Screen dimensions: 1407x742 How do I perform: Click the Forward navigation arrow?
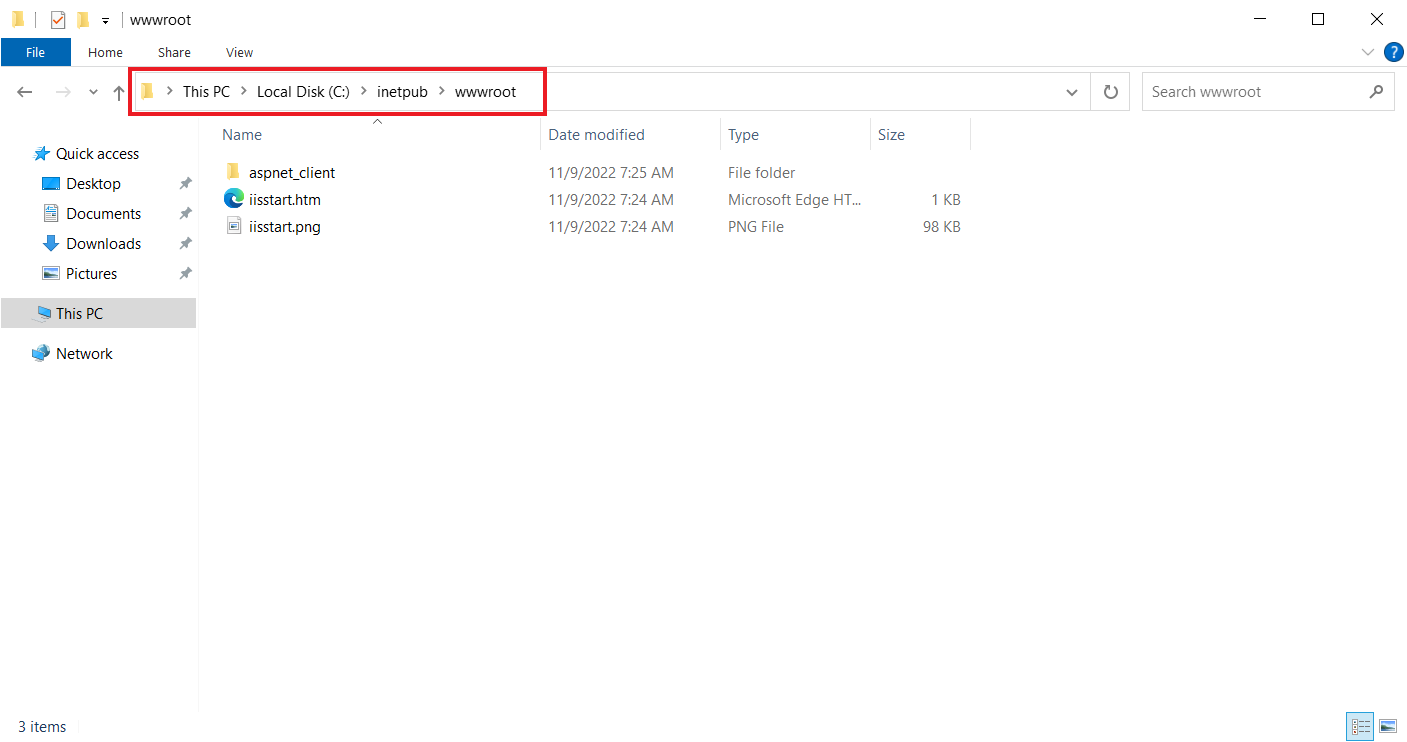(x=63, y=92)
